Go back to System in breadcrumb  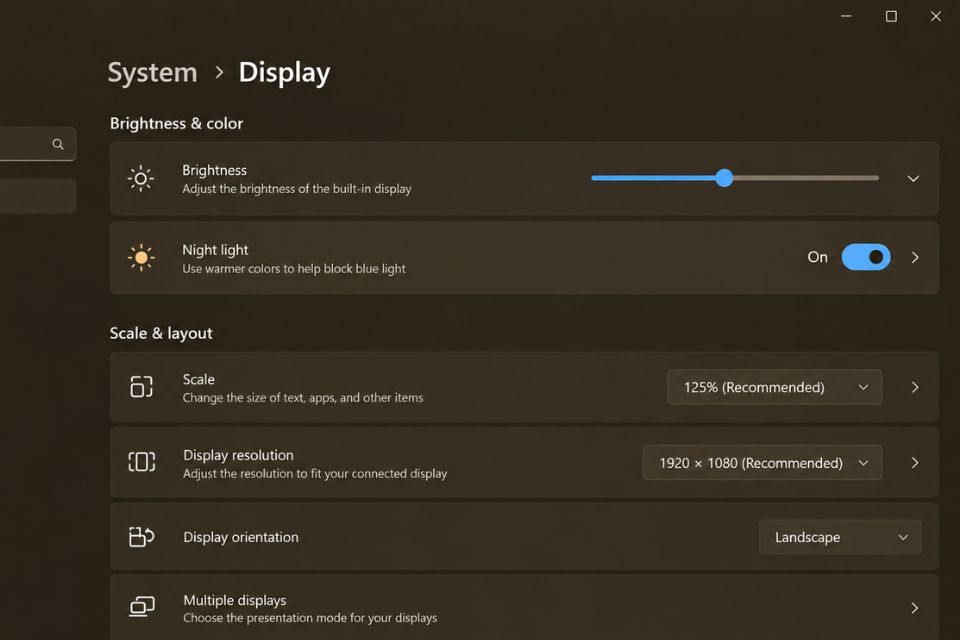pos(152,73)
